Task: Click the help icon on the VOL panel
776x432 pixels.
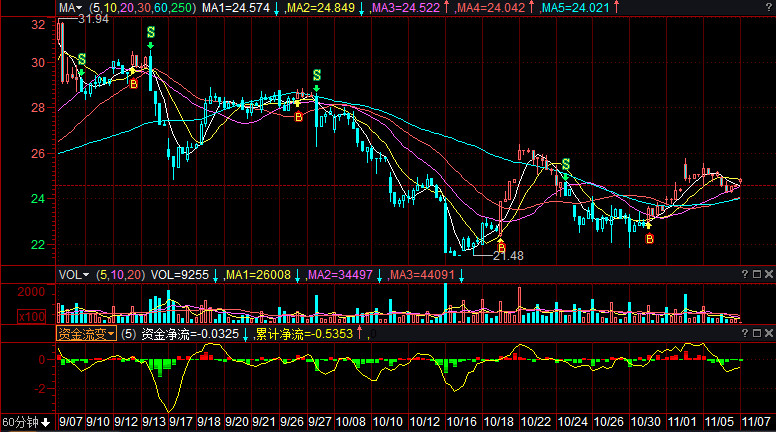Action: click(x=743, y=273)
